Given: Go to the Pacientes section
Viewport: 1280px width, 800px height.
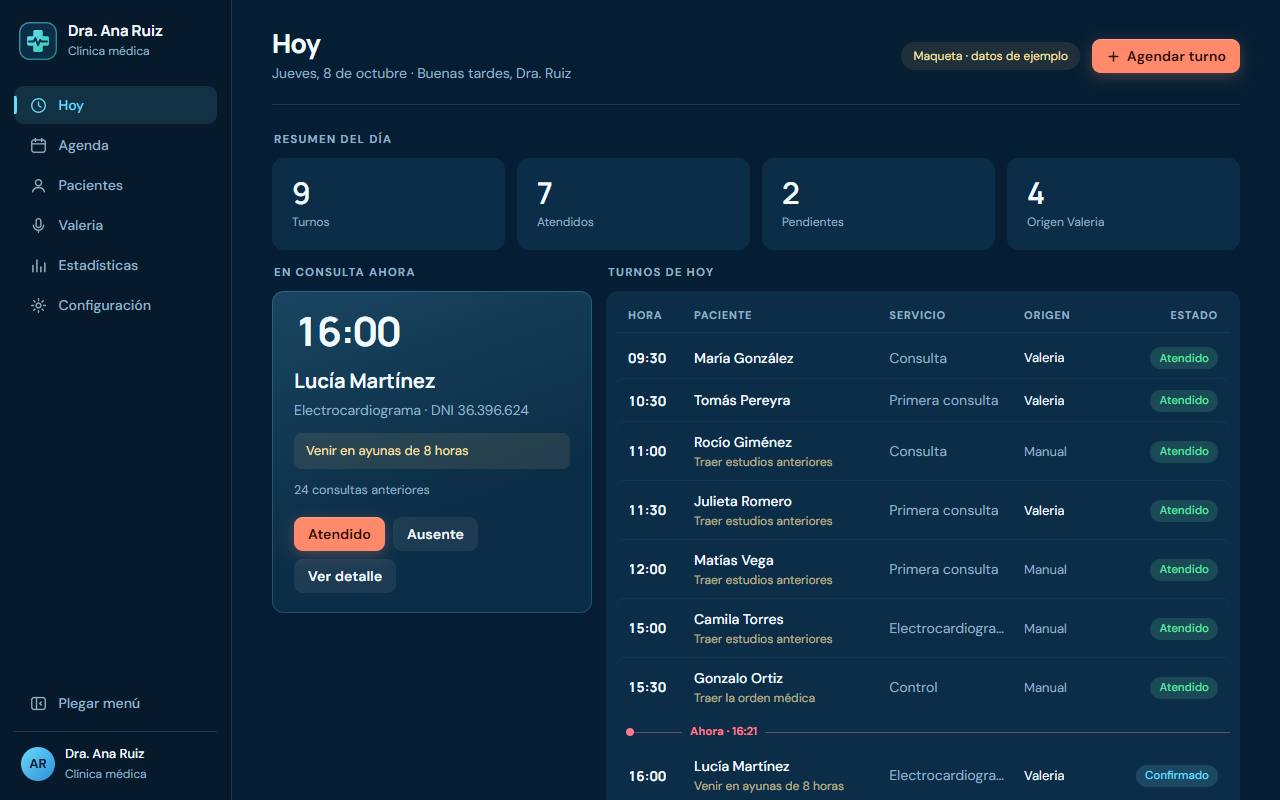Looking at the screenshot, I should [x=115, y=185].
